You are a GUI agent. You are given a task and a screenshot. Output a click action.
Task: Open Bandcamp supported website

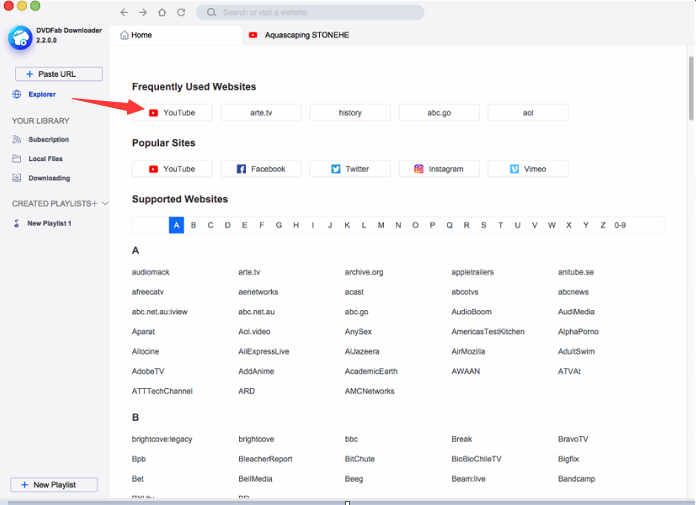(576, 479)
